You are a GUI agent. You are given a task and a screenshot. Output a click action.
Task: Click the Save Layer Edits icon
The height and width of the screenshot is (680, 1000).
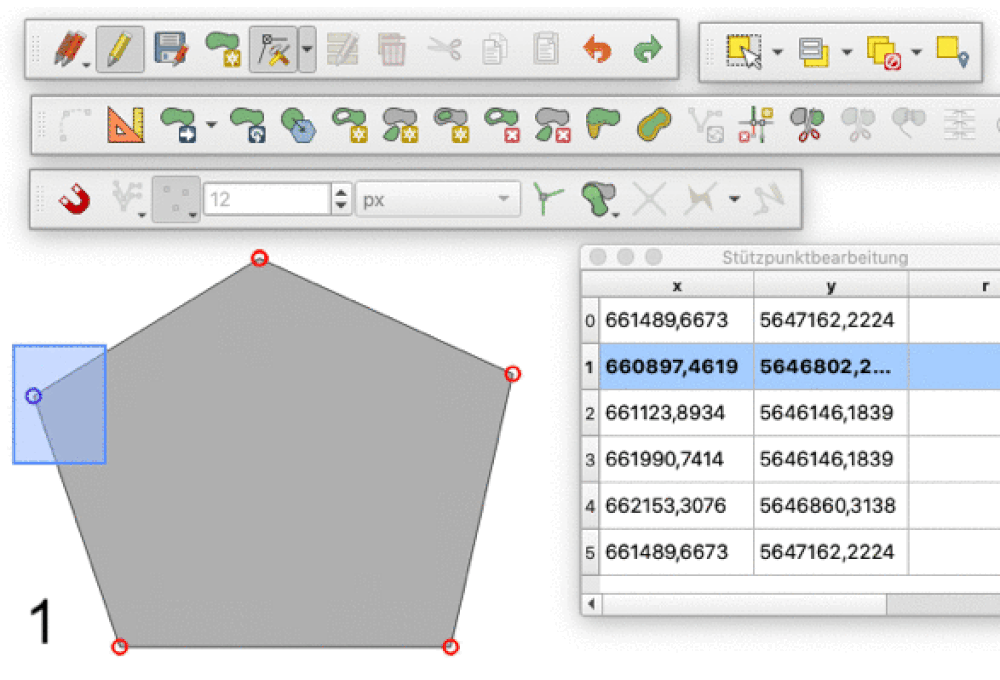tap(171, 49)
